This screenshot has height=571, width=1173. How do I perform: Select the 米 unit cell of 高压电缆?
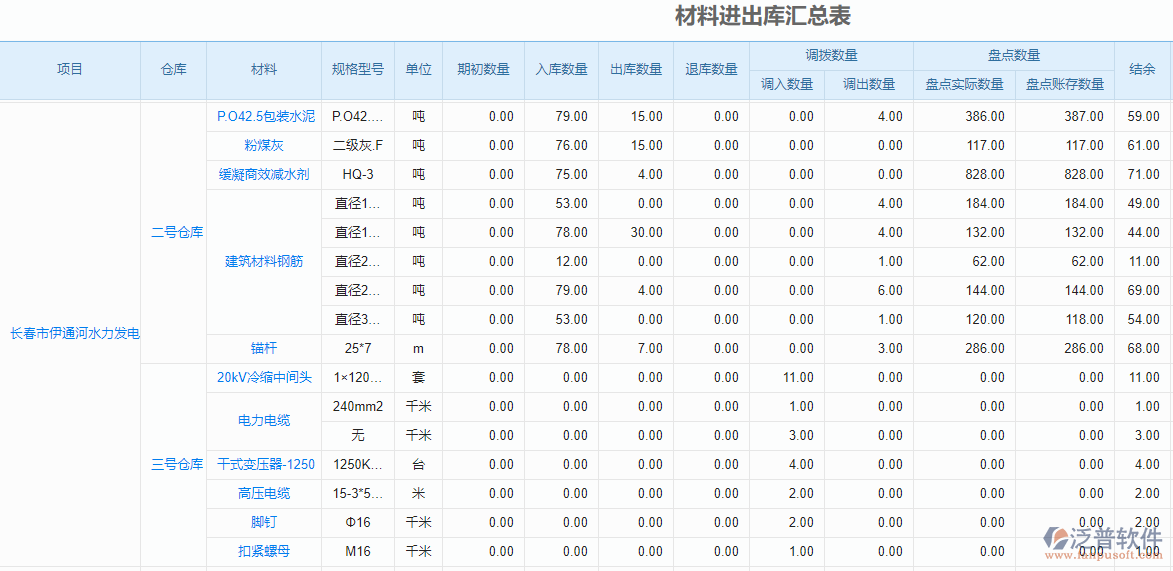click(x=419, y=493)
